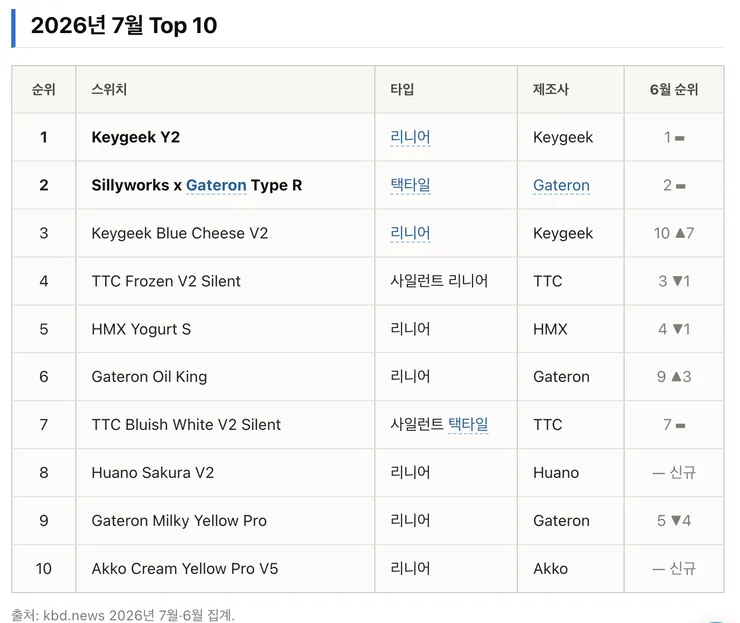The image size is (740, 623).
Task: Select the Keygeek Y2 switch name
Action: pos(135,137)
